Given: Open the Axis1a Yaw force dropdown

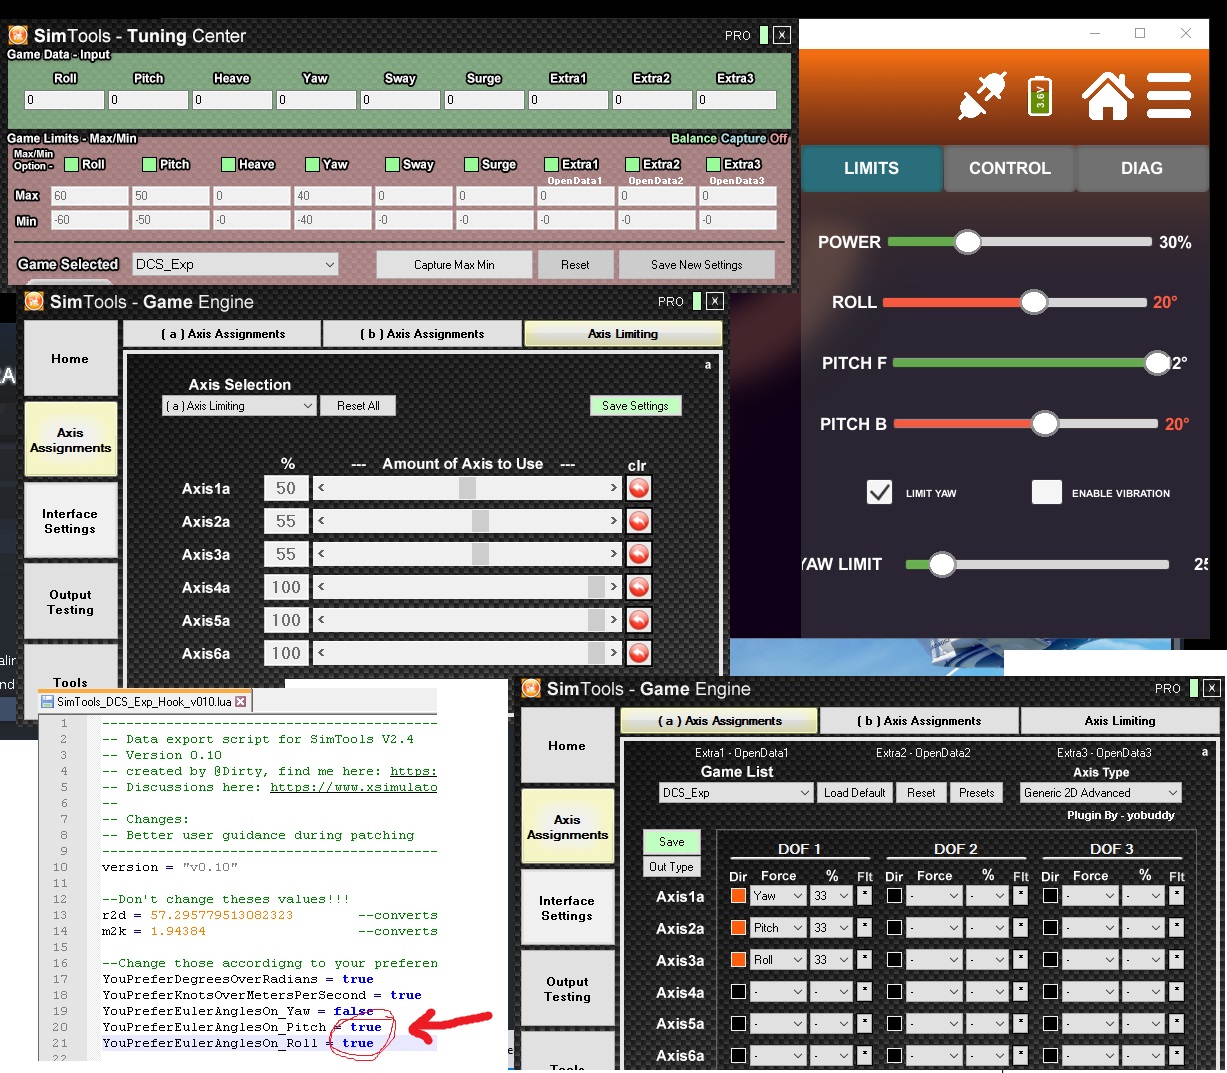Looking at the screenshot, I should point(778,896).
